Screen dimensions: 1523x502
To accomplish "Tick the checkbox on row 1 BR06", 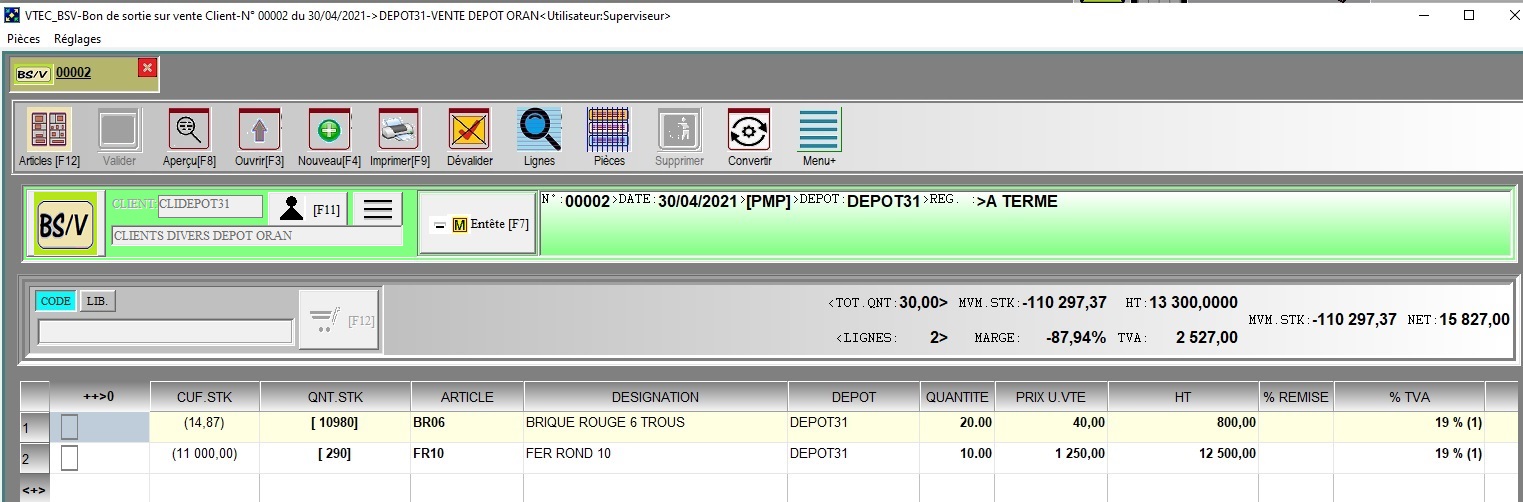I will point(69,427).
